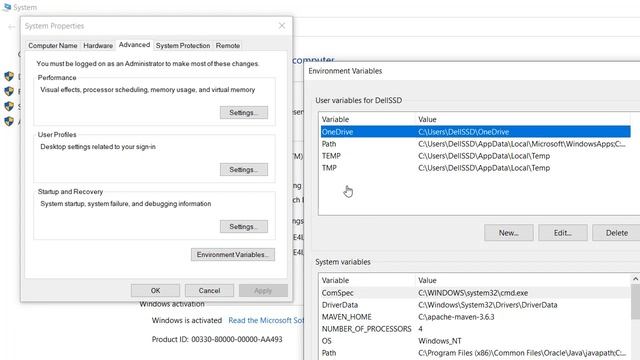Image resolution: width=640 pixels, height=360 pixels.
Task: Select the system Path variable row
Action: (476, 353)
